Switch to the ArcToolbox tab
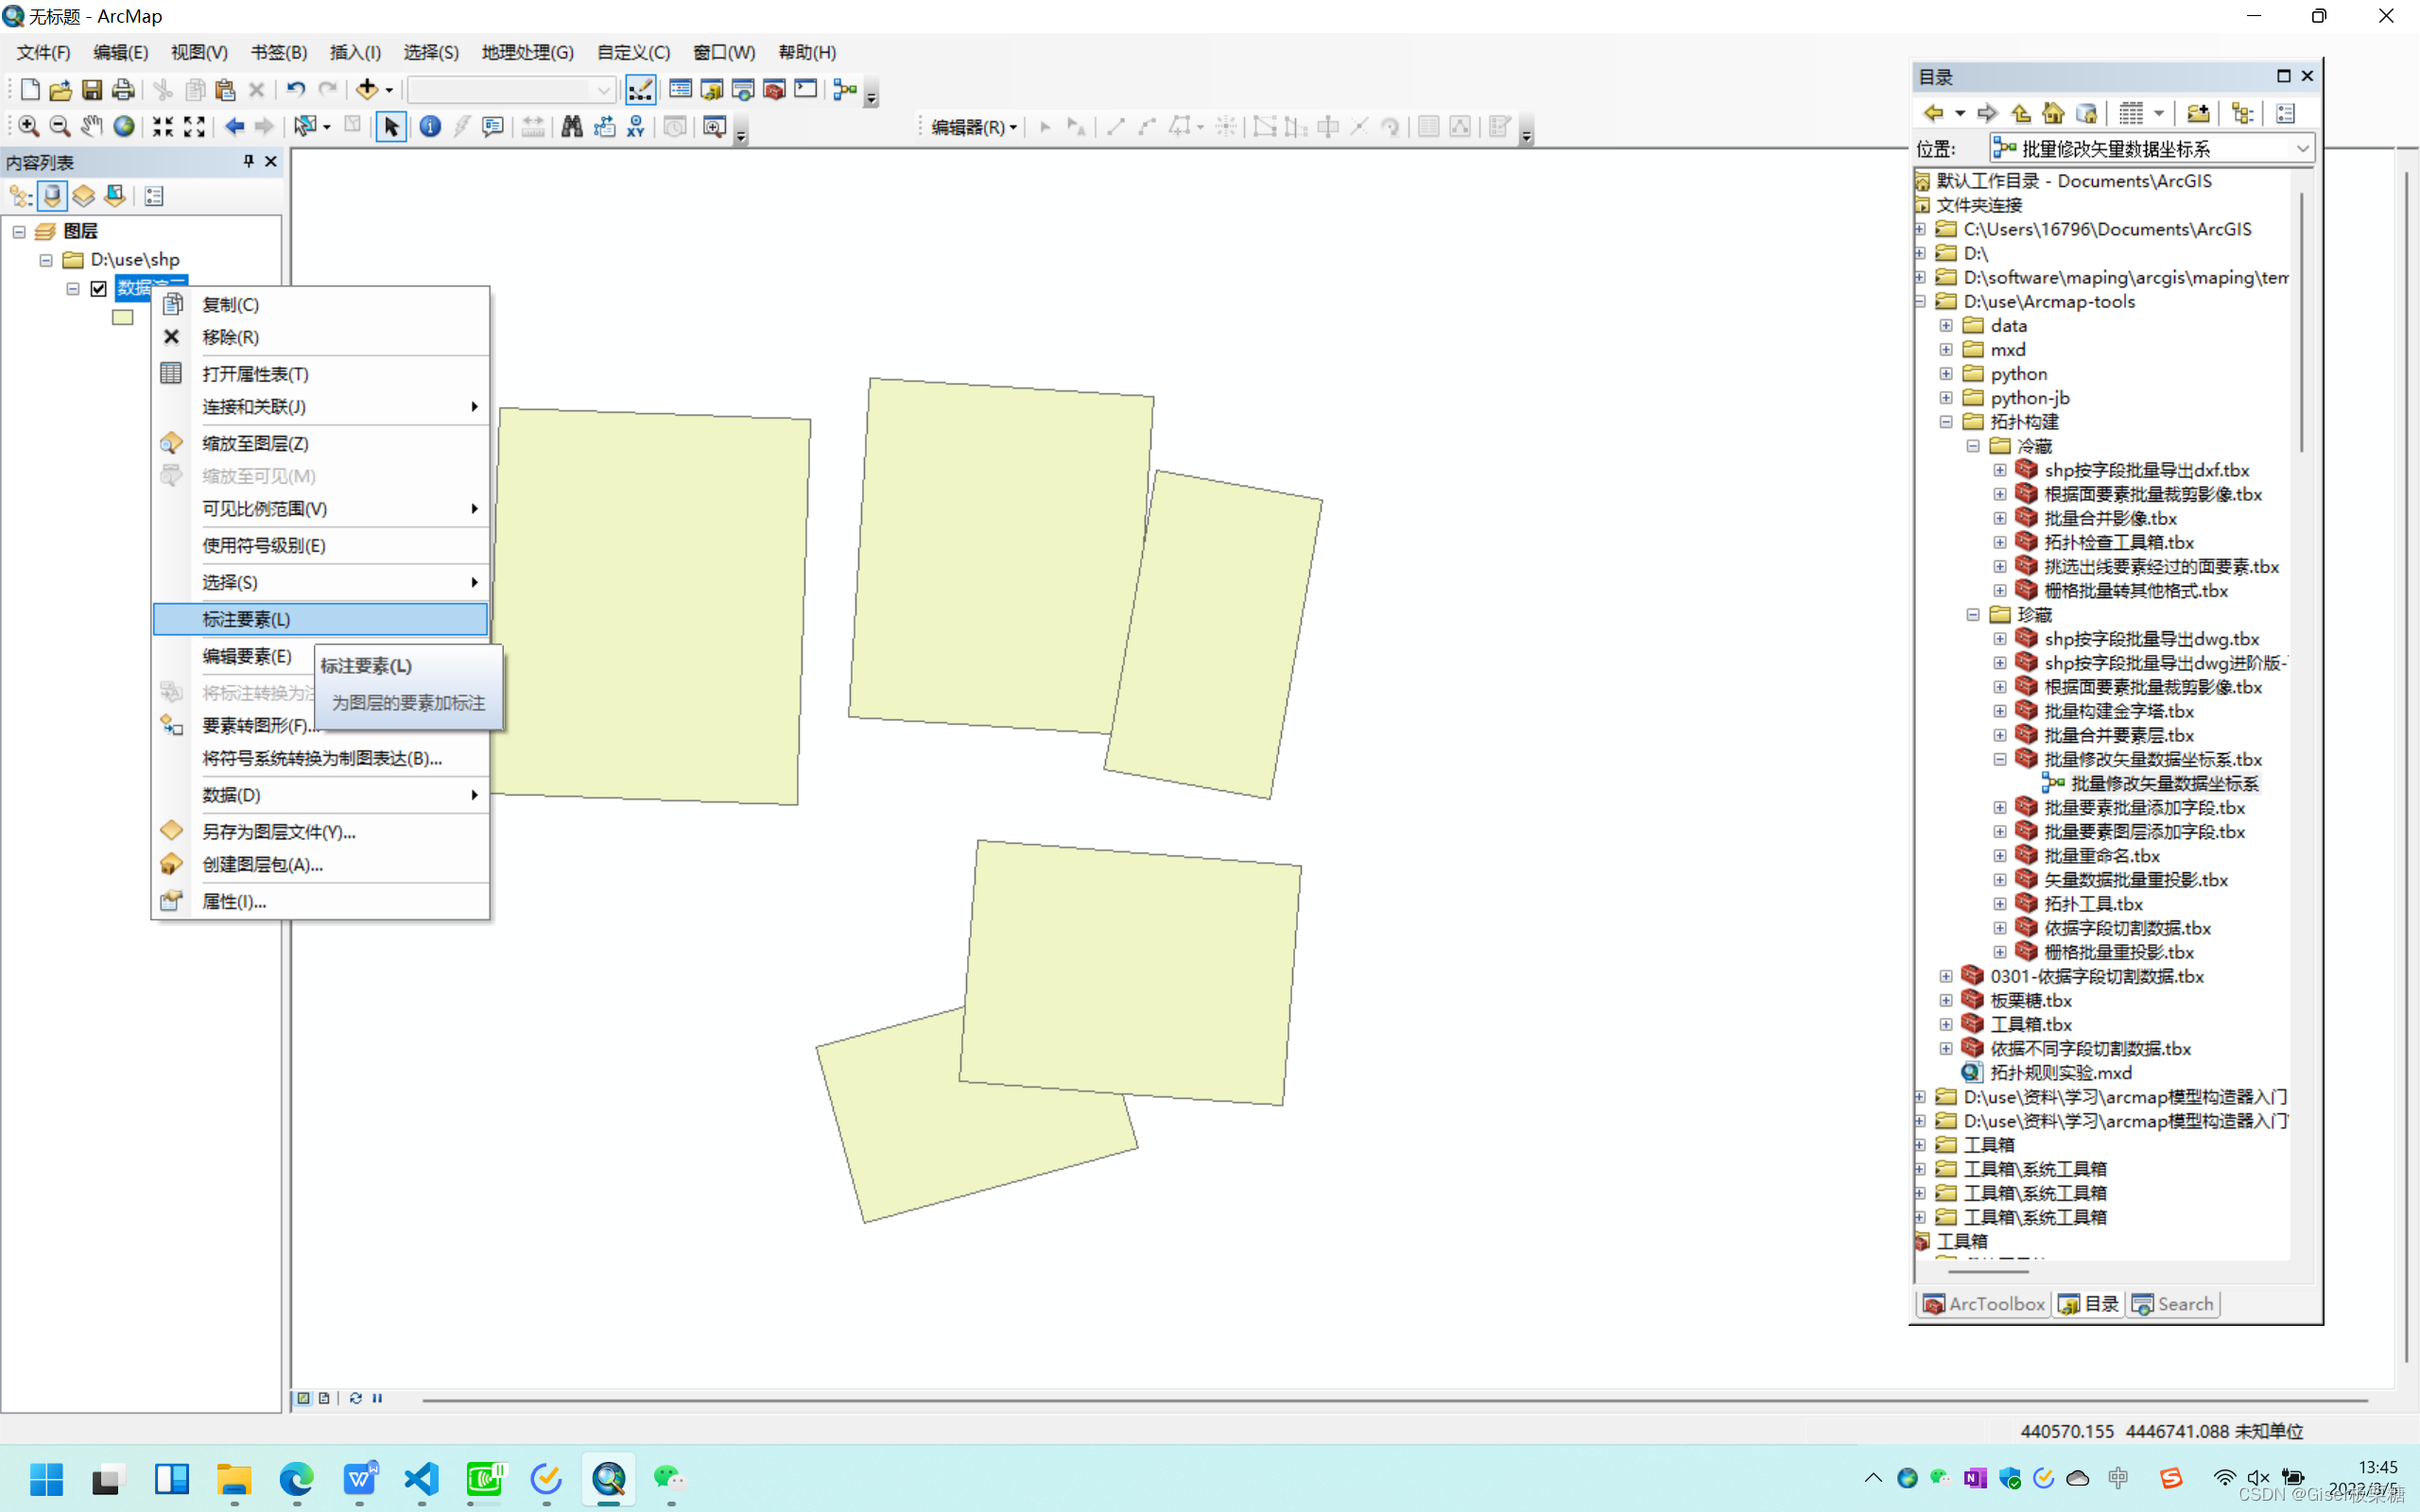Image resolution: width=2420 pixels, height=1512 pixels. pos(1984,1304)
